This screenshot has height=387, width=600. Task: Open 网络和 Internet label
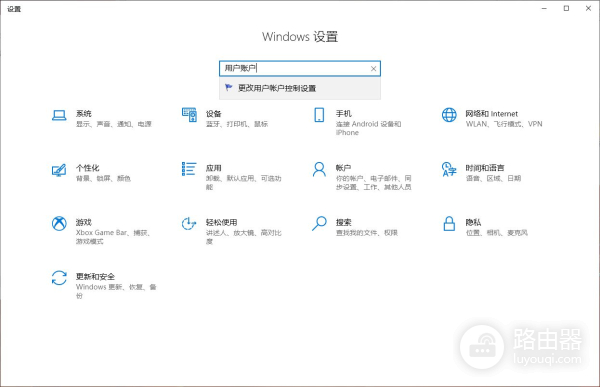click(492, 114)
